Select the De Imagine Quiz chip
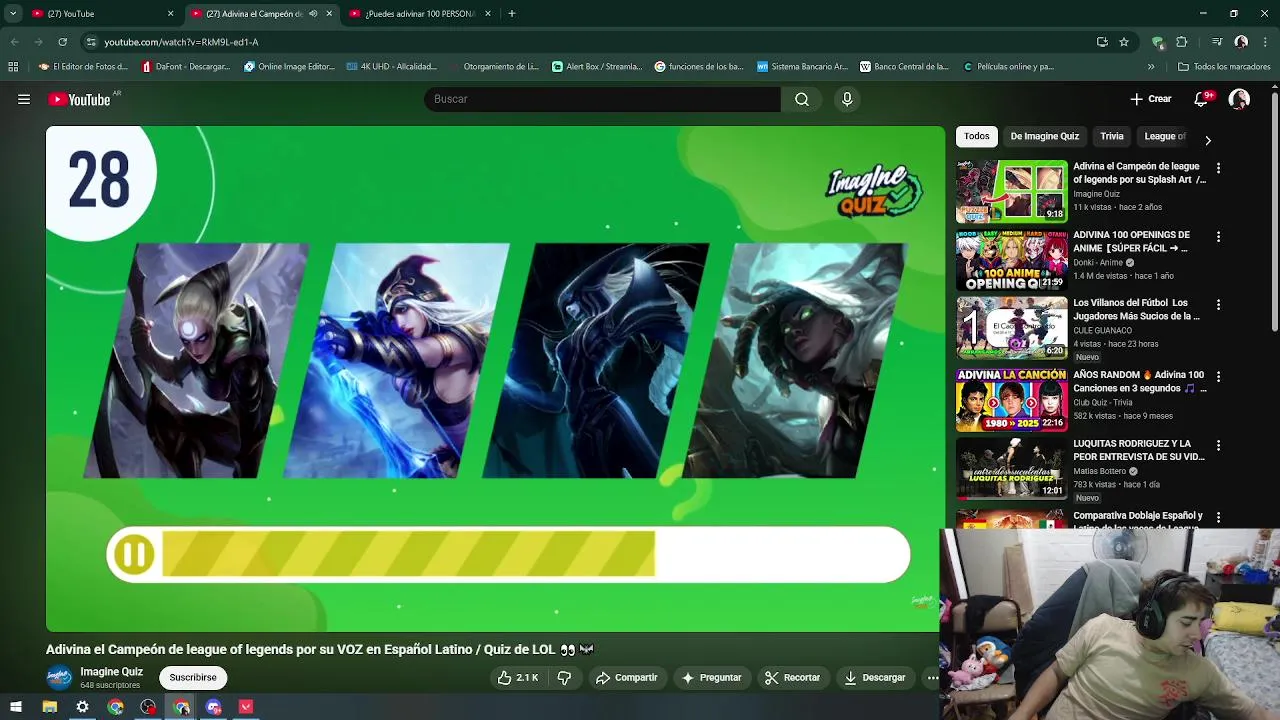Viewport: 1280px width, 720px height. point(1045,137)
